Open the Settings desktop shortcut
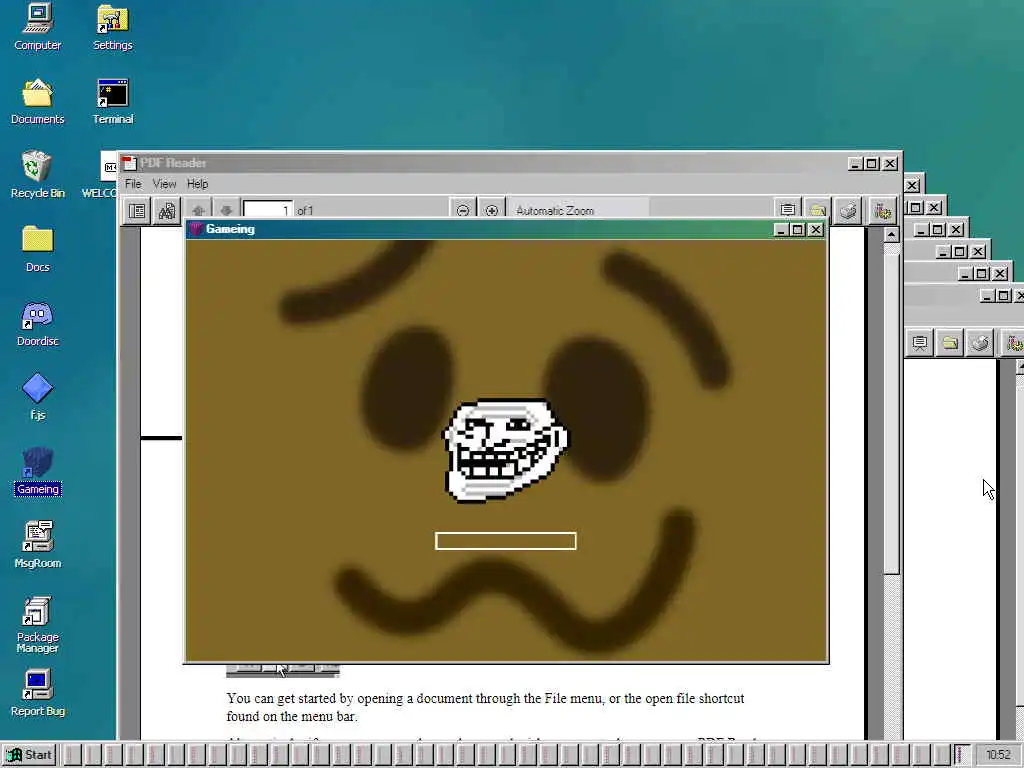The height and width of the screenshot is (768, 1024). pos(112,27)
